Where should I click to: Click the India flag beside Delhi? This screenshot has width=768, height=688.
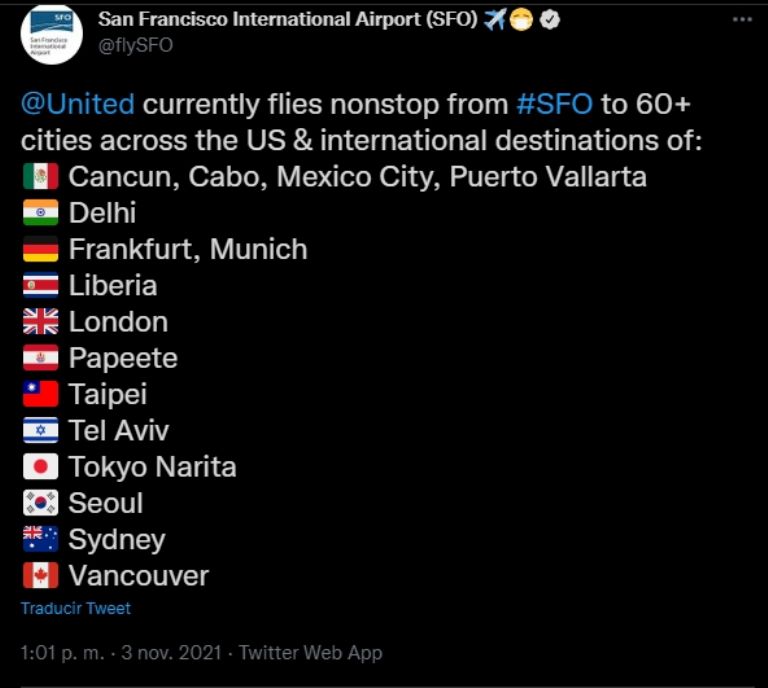click(x=41, y=213)
